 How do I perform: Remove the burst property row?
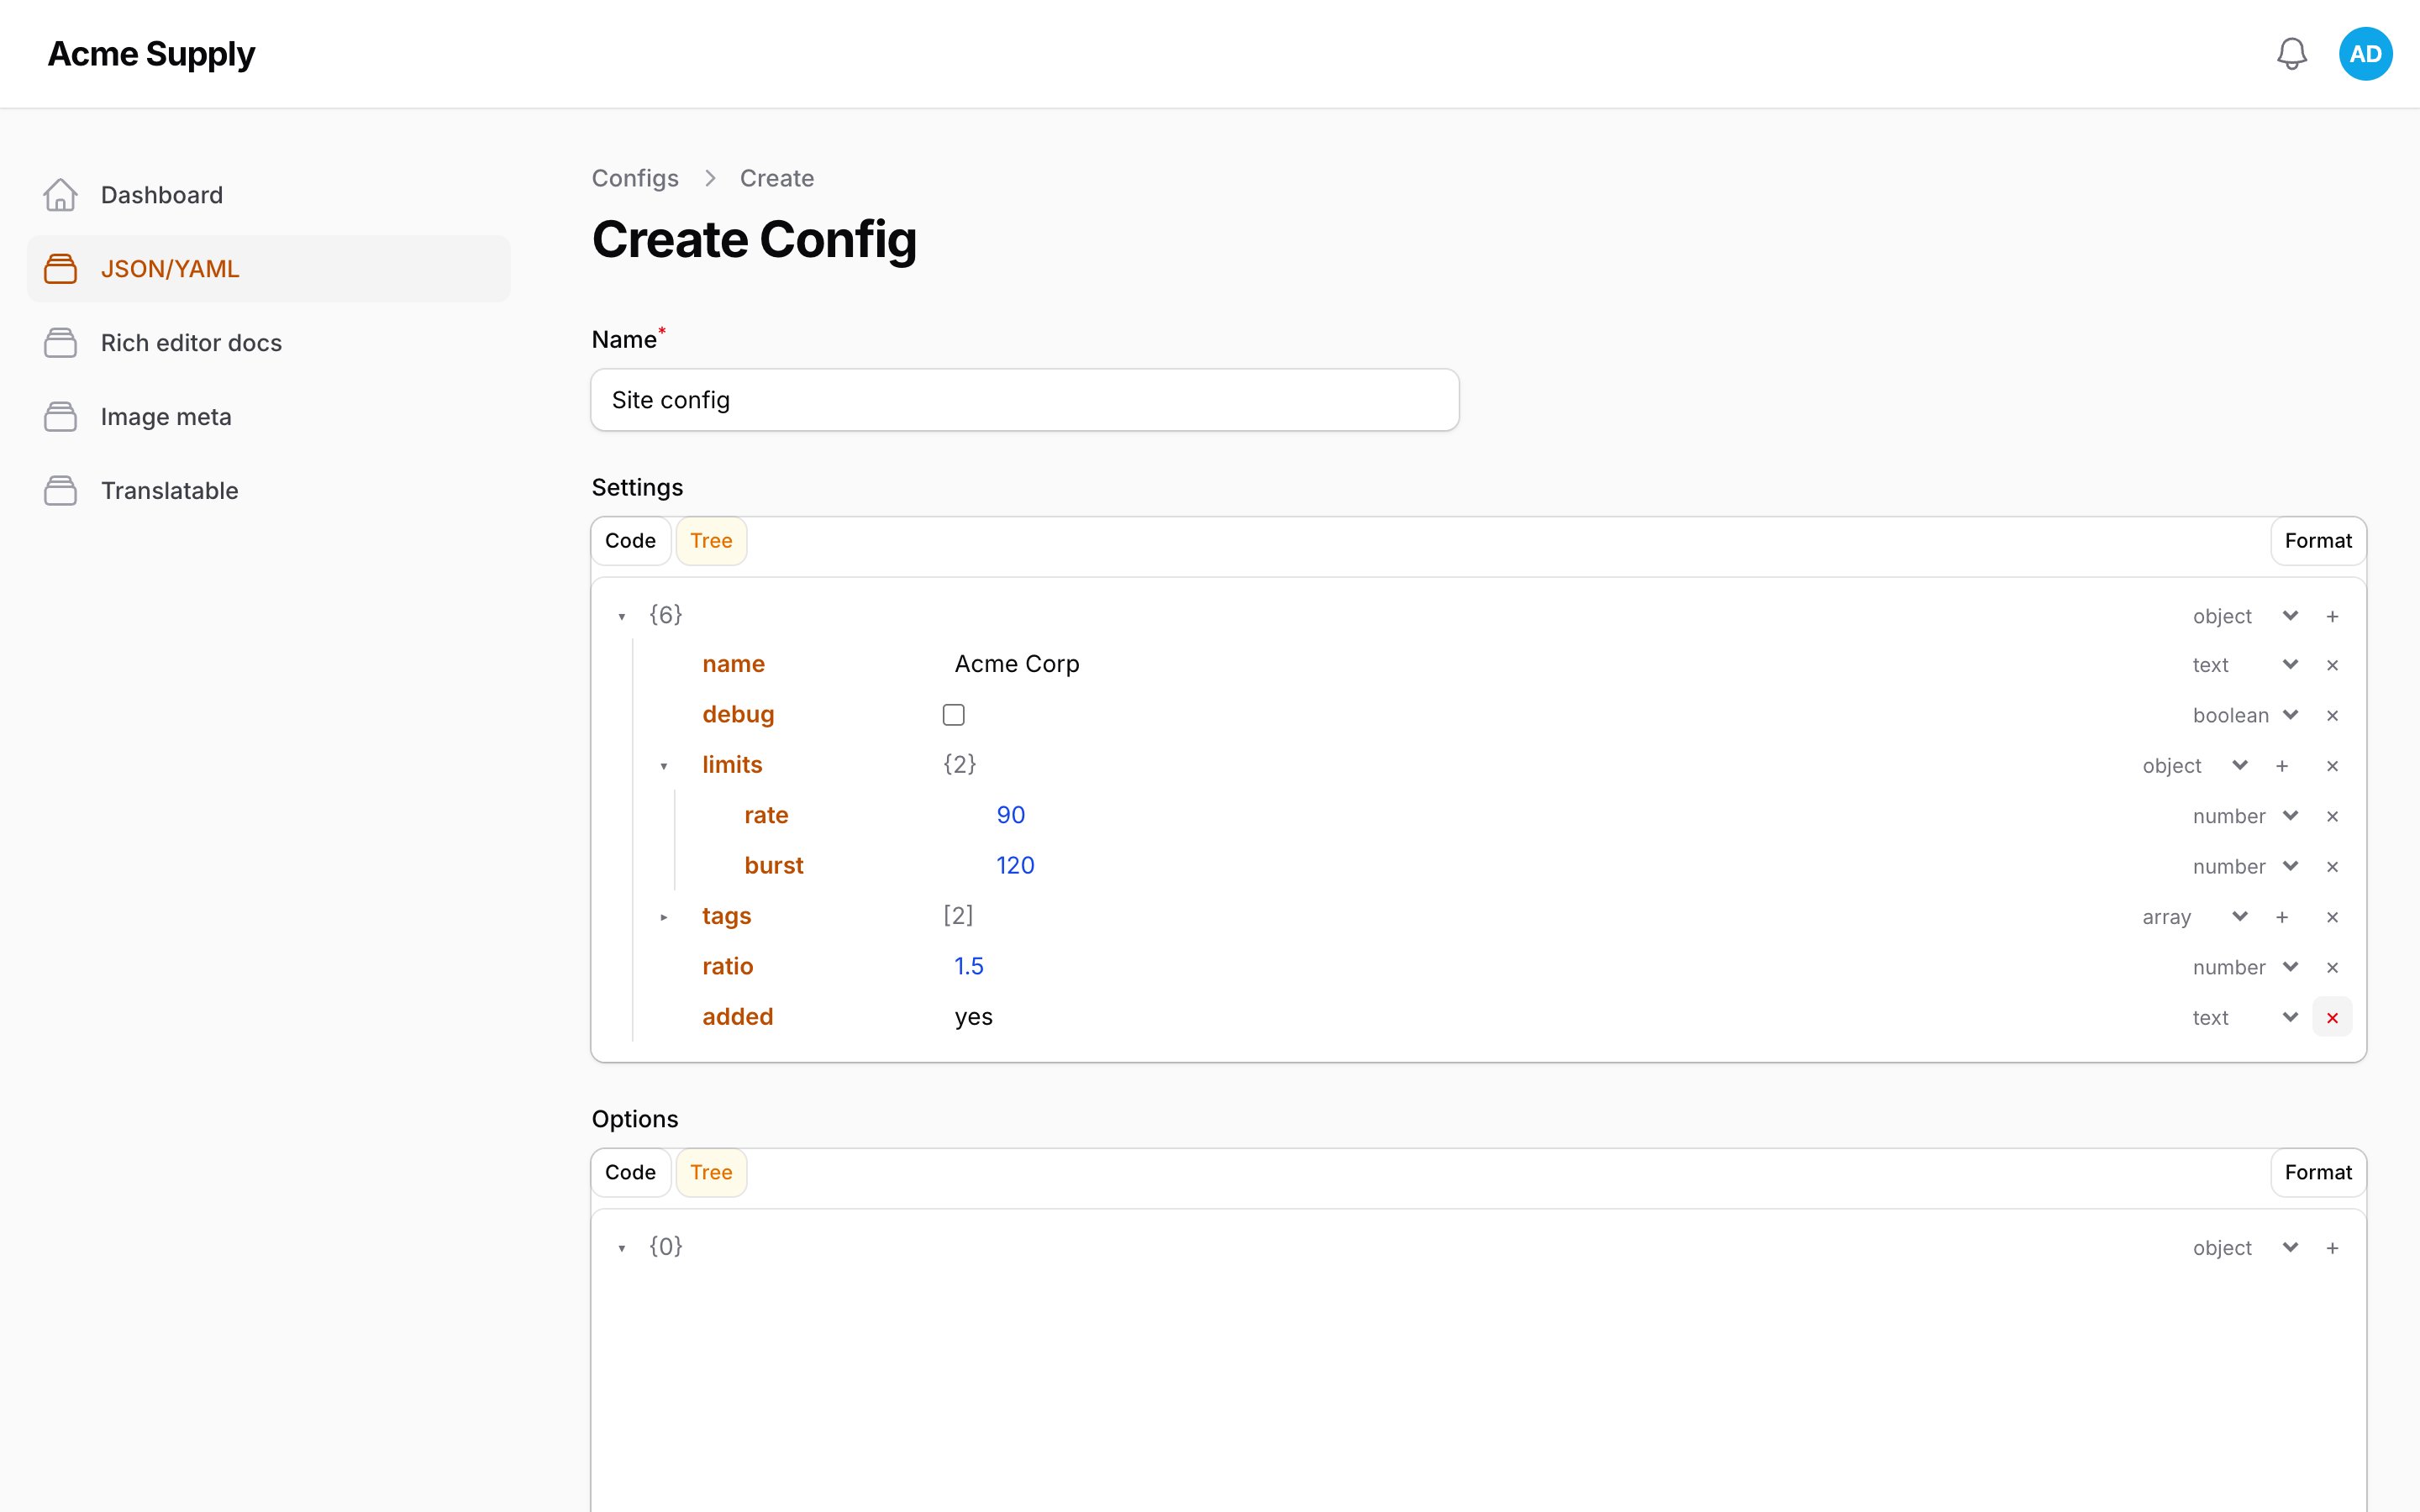pyautogui.click(x=2332, y=867)
